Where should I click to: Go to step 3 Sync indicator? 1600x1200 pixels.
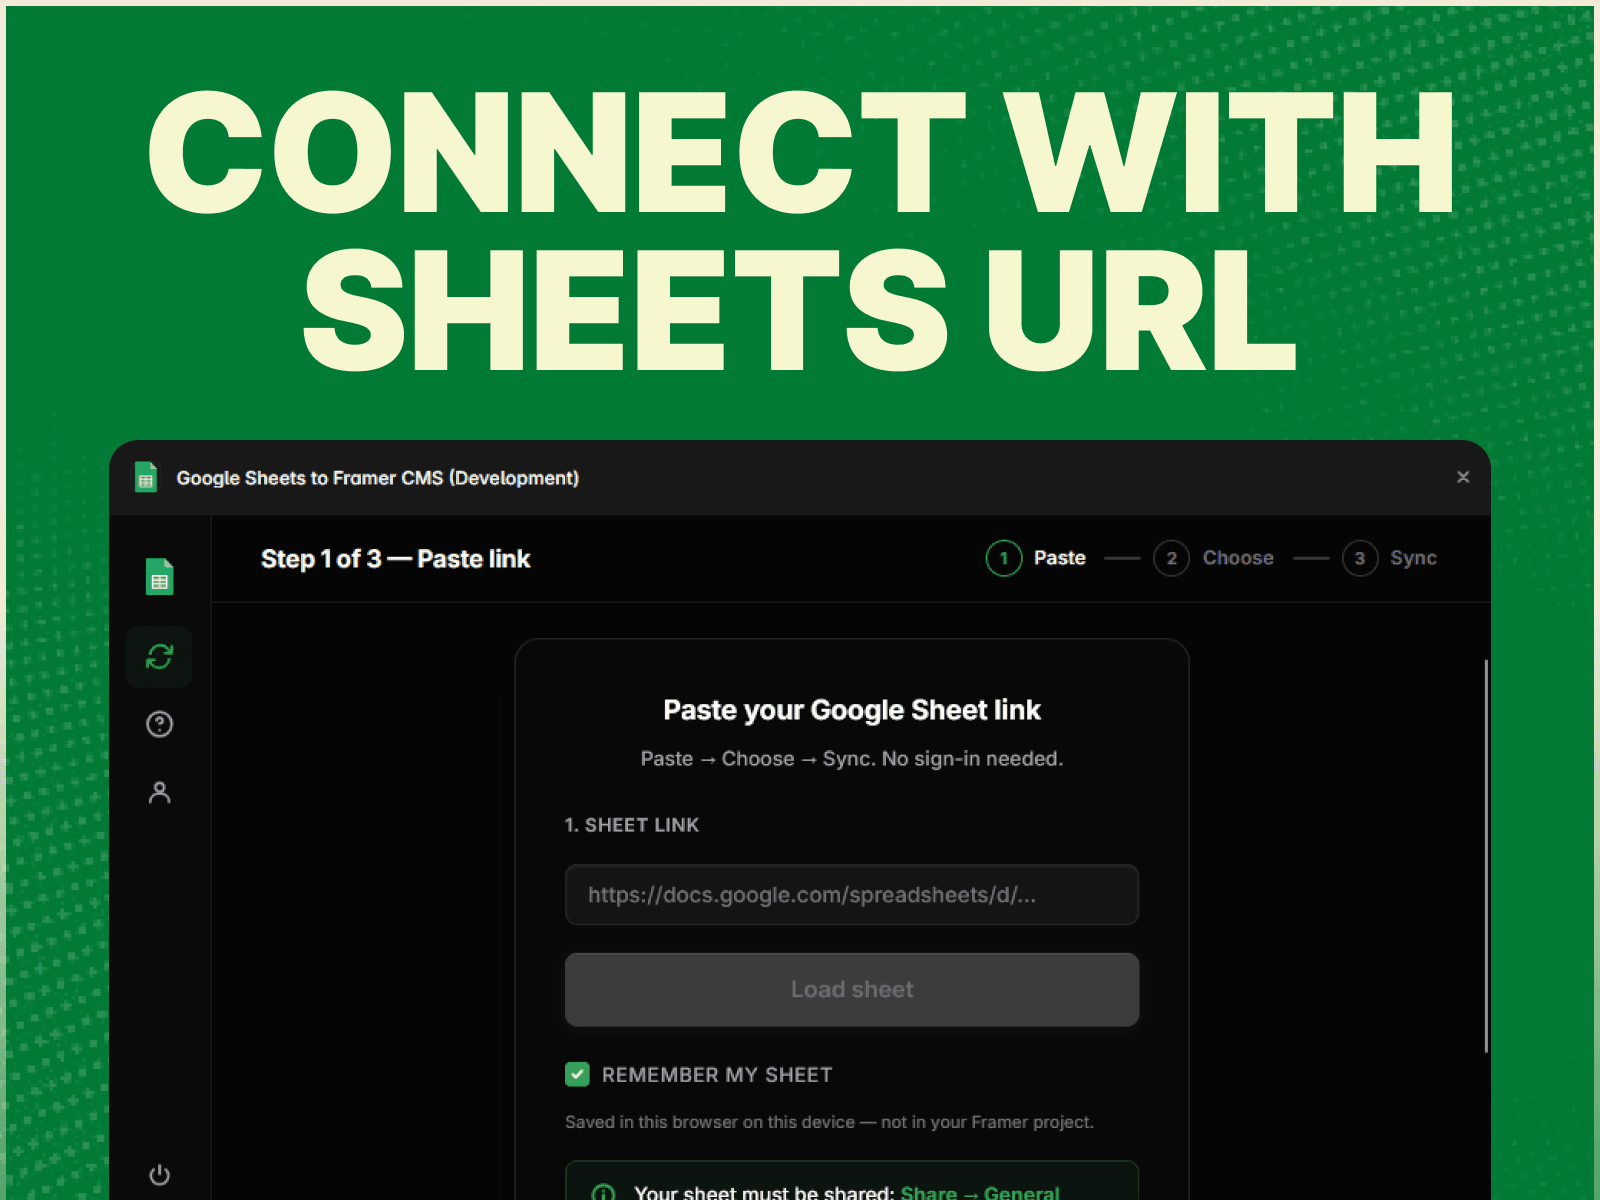point(1389,558)
